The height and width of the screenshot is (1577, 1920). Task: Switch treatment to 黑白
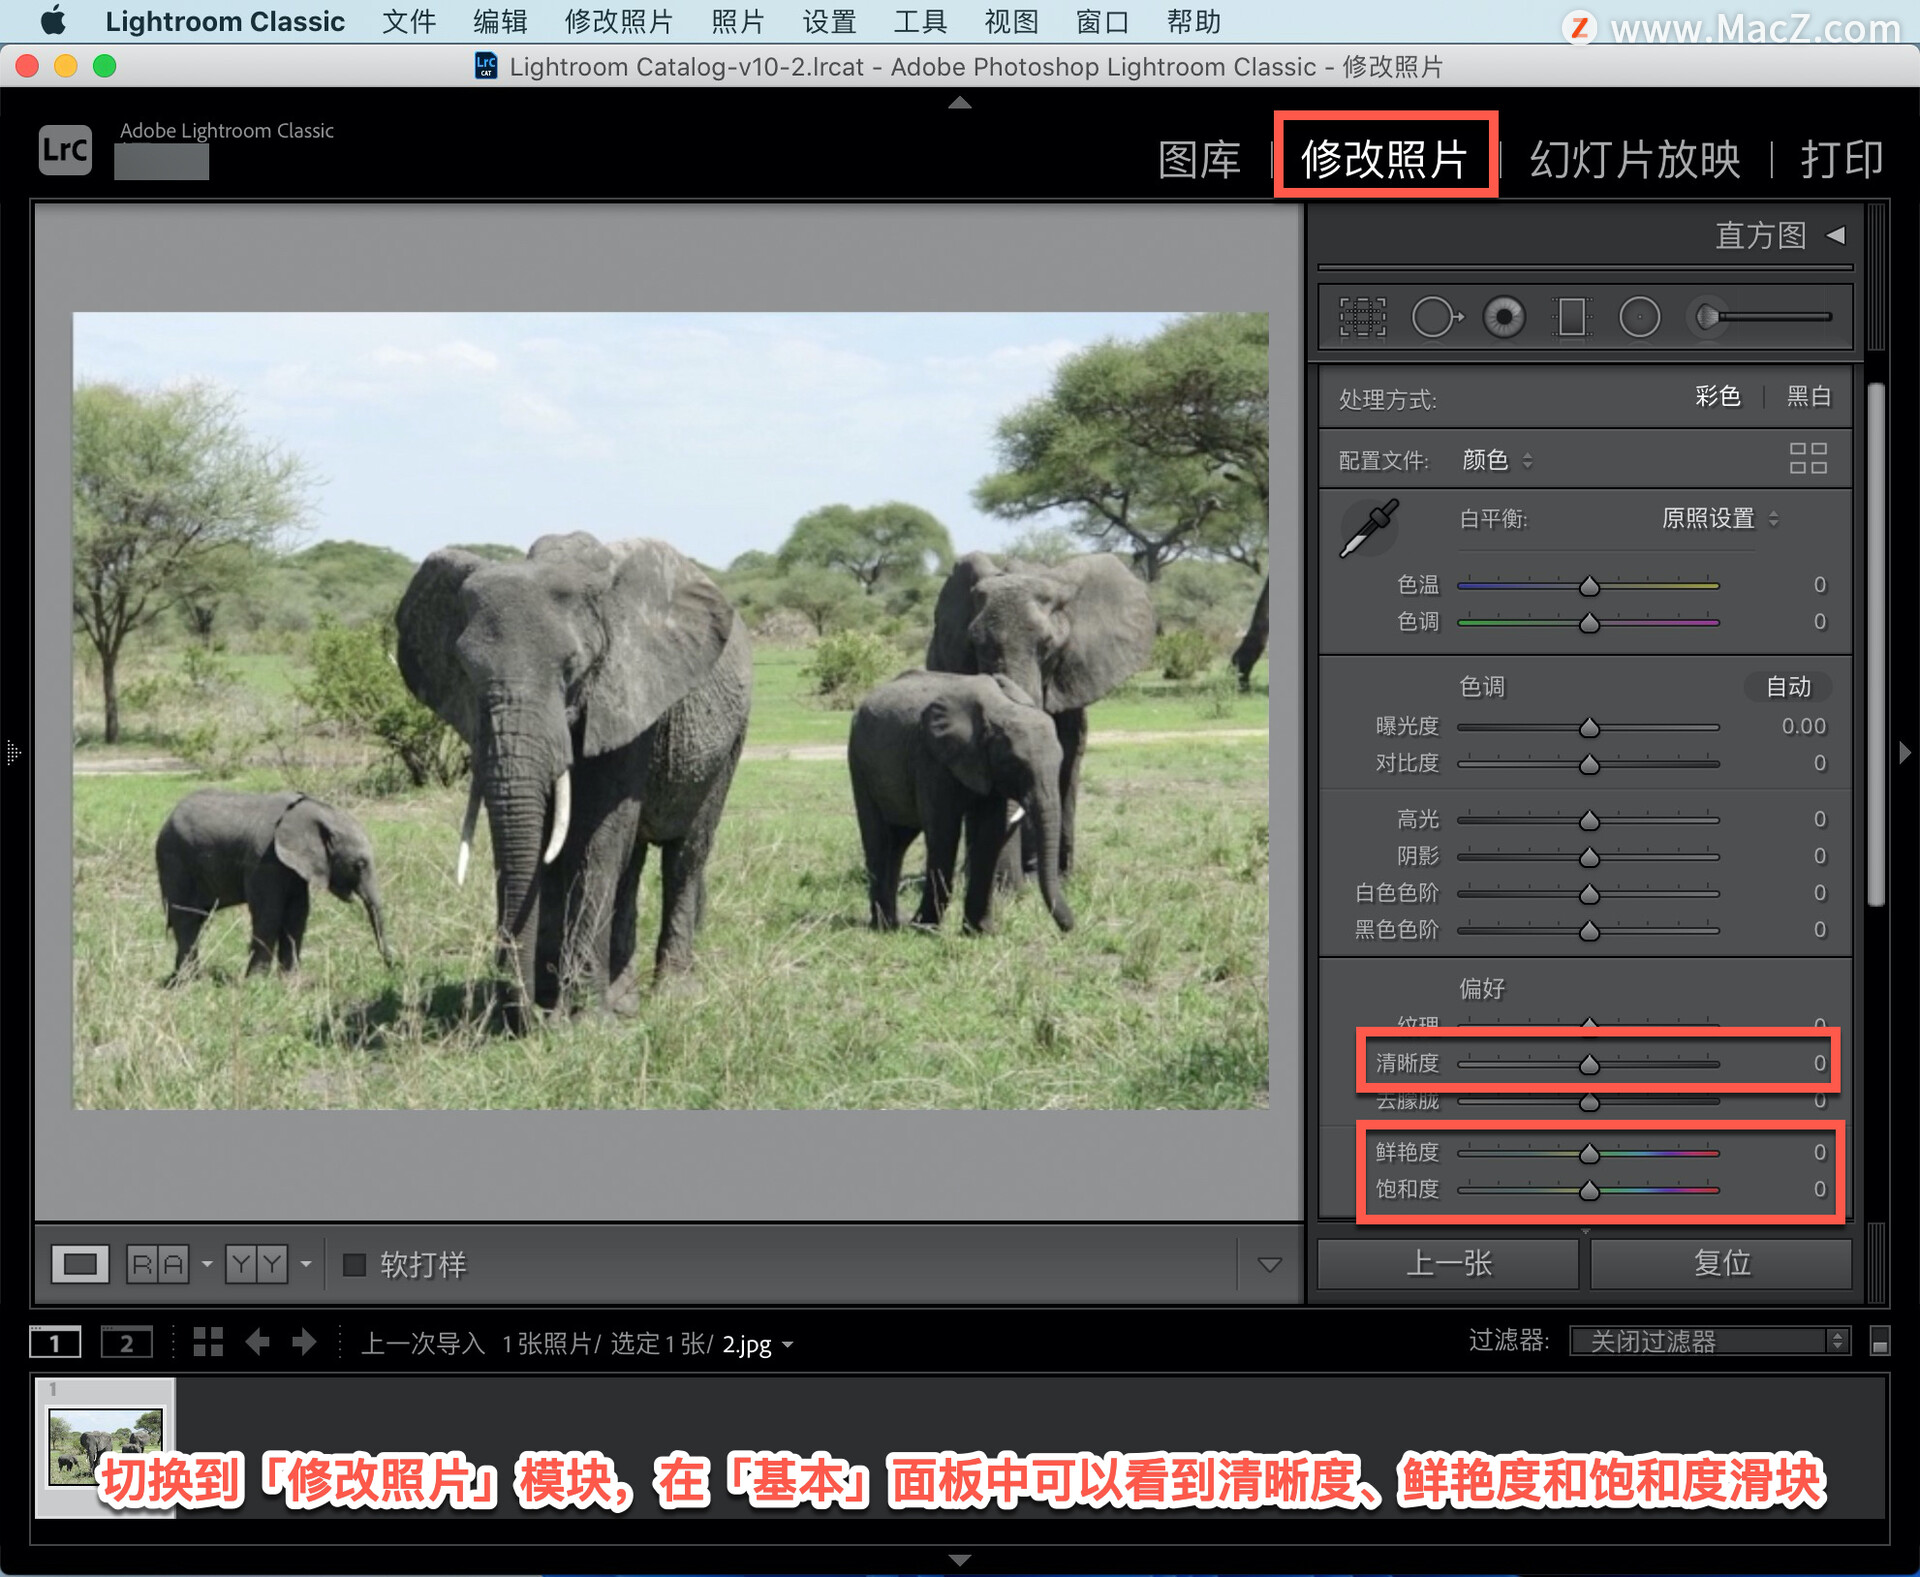1808,397
